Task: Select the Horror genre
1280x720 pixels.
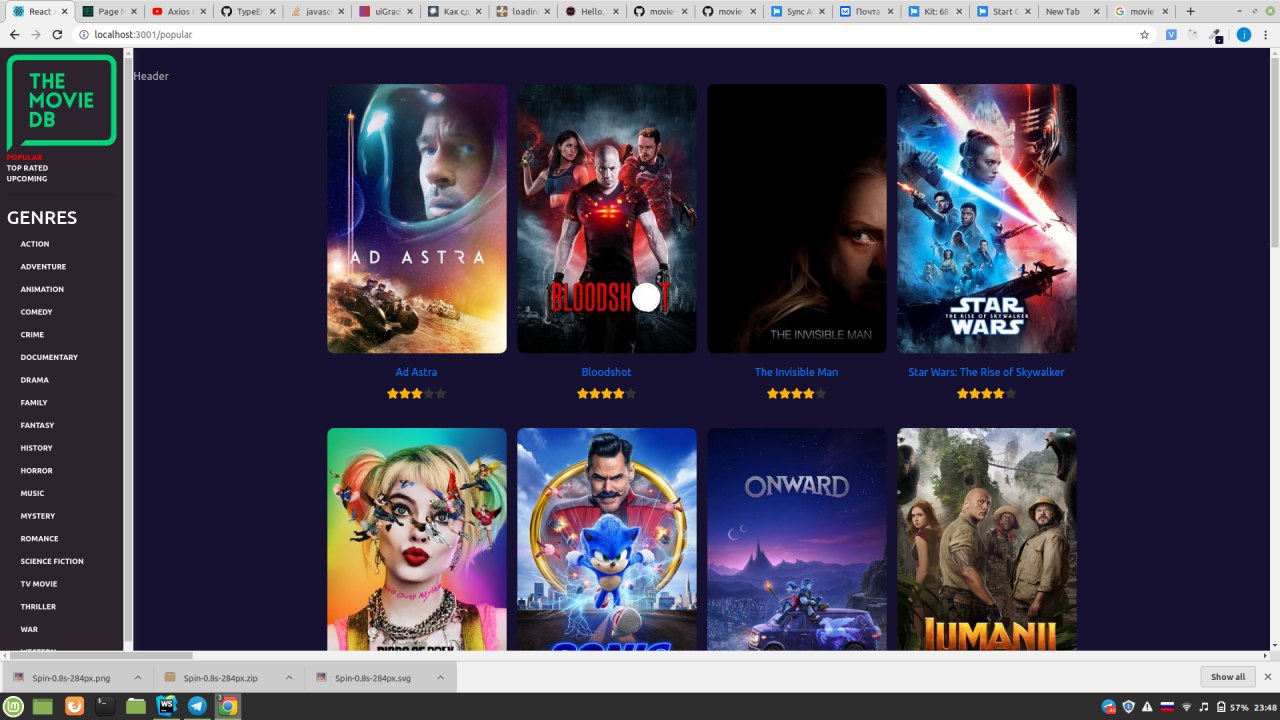Action: (37, 471)
